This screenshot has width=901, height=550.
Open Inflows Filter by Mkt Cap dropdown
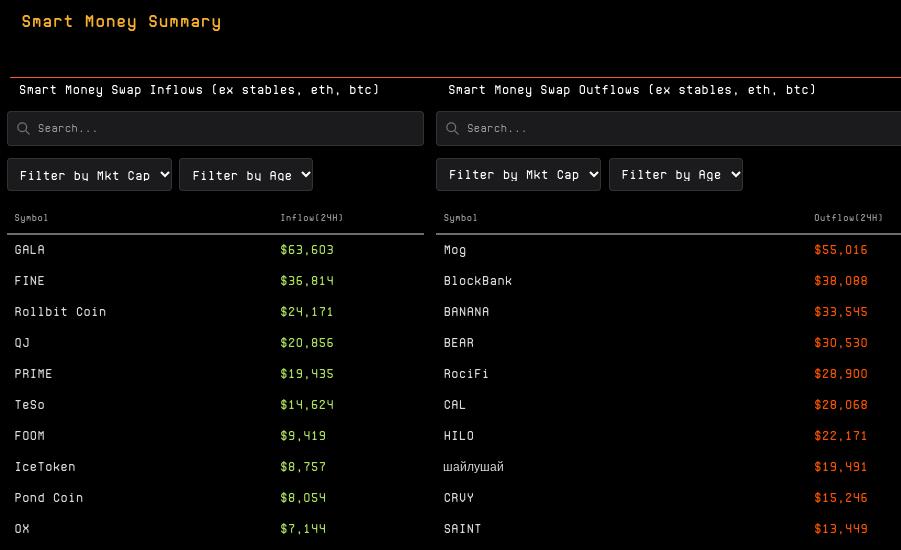[90, 175]
